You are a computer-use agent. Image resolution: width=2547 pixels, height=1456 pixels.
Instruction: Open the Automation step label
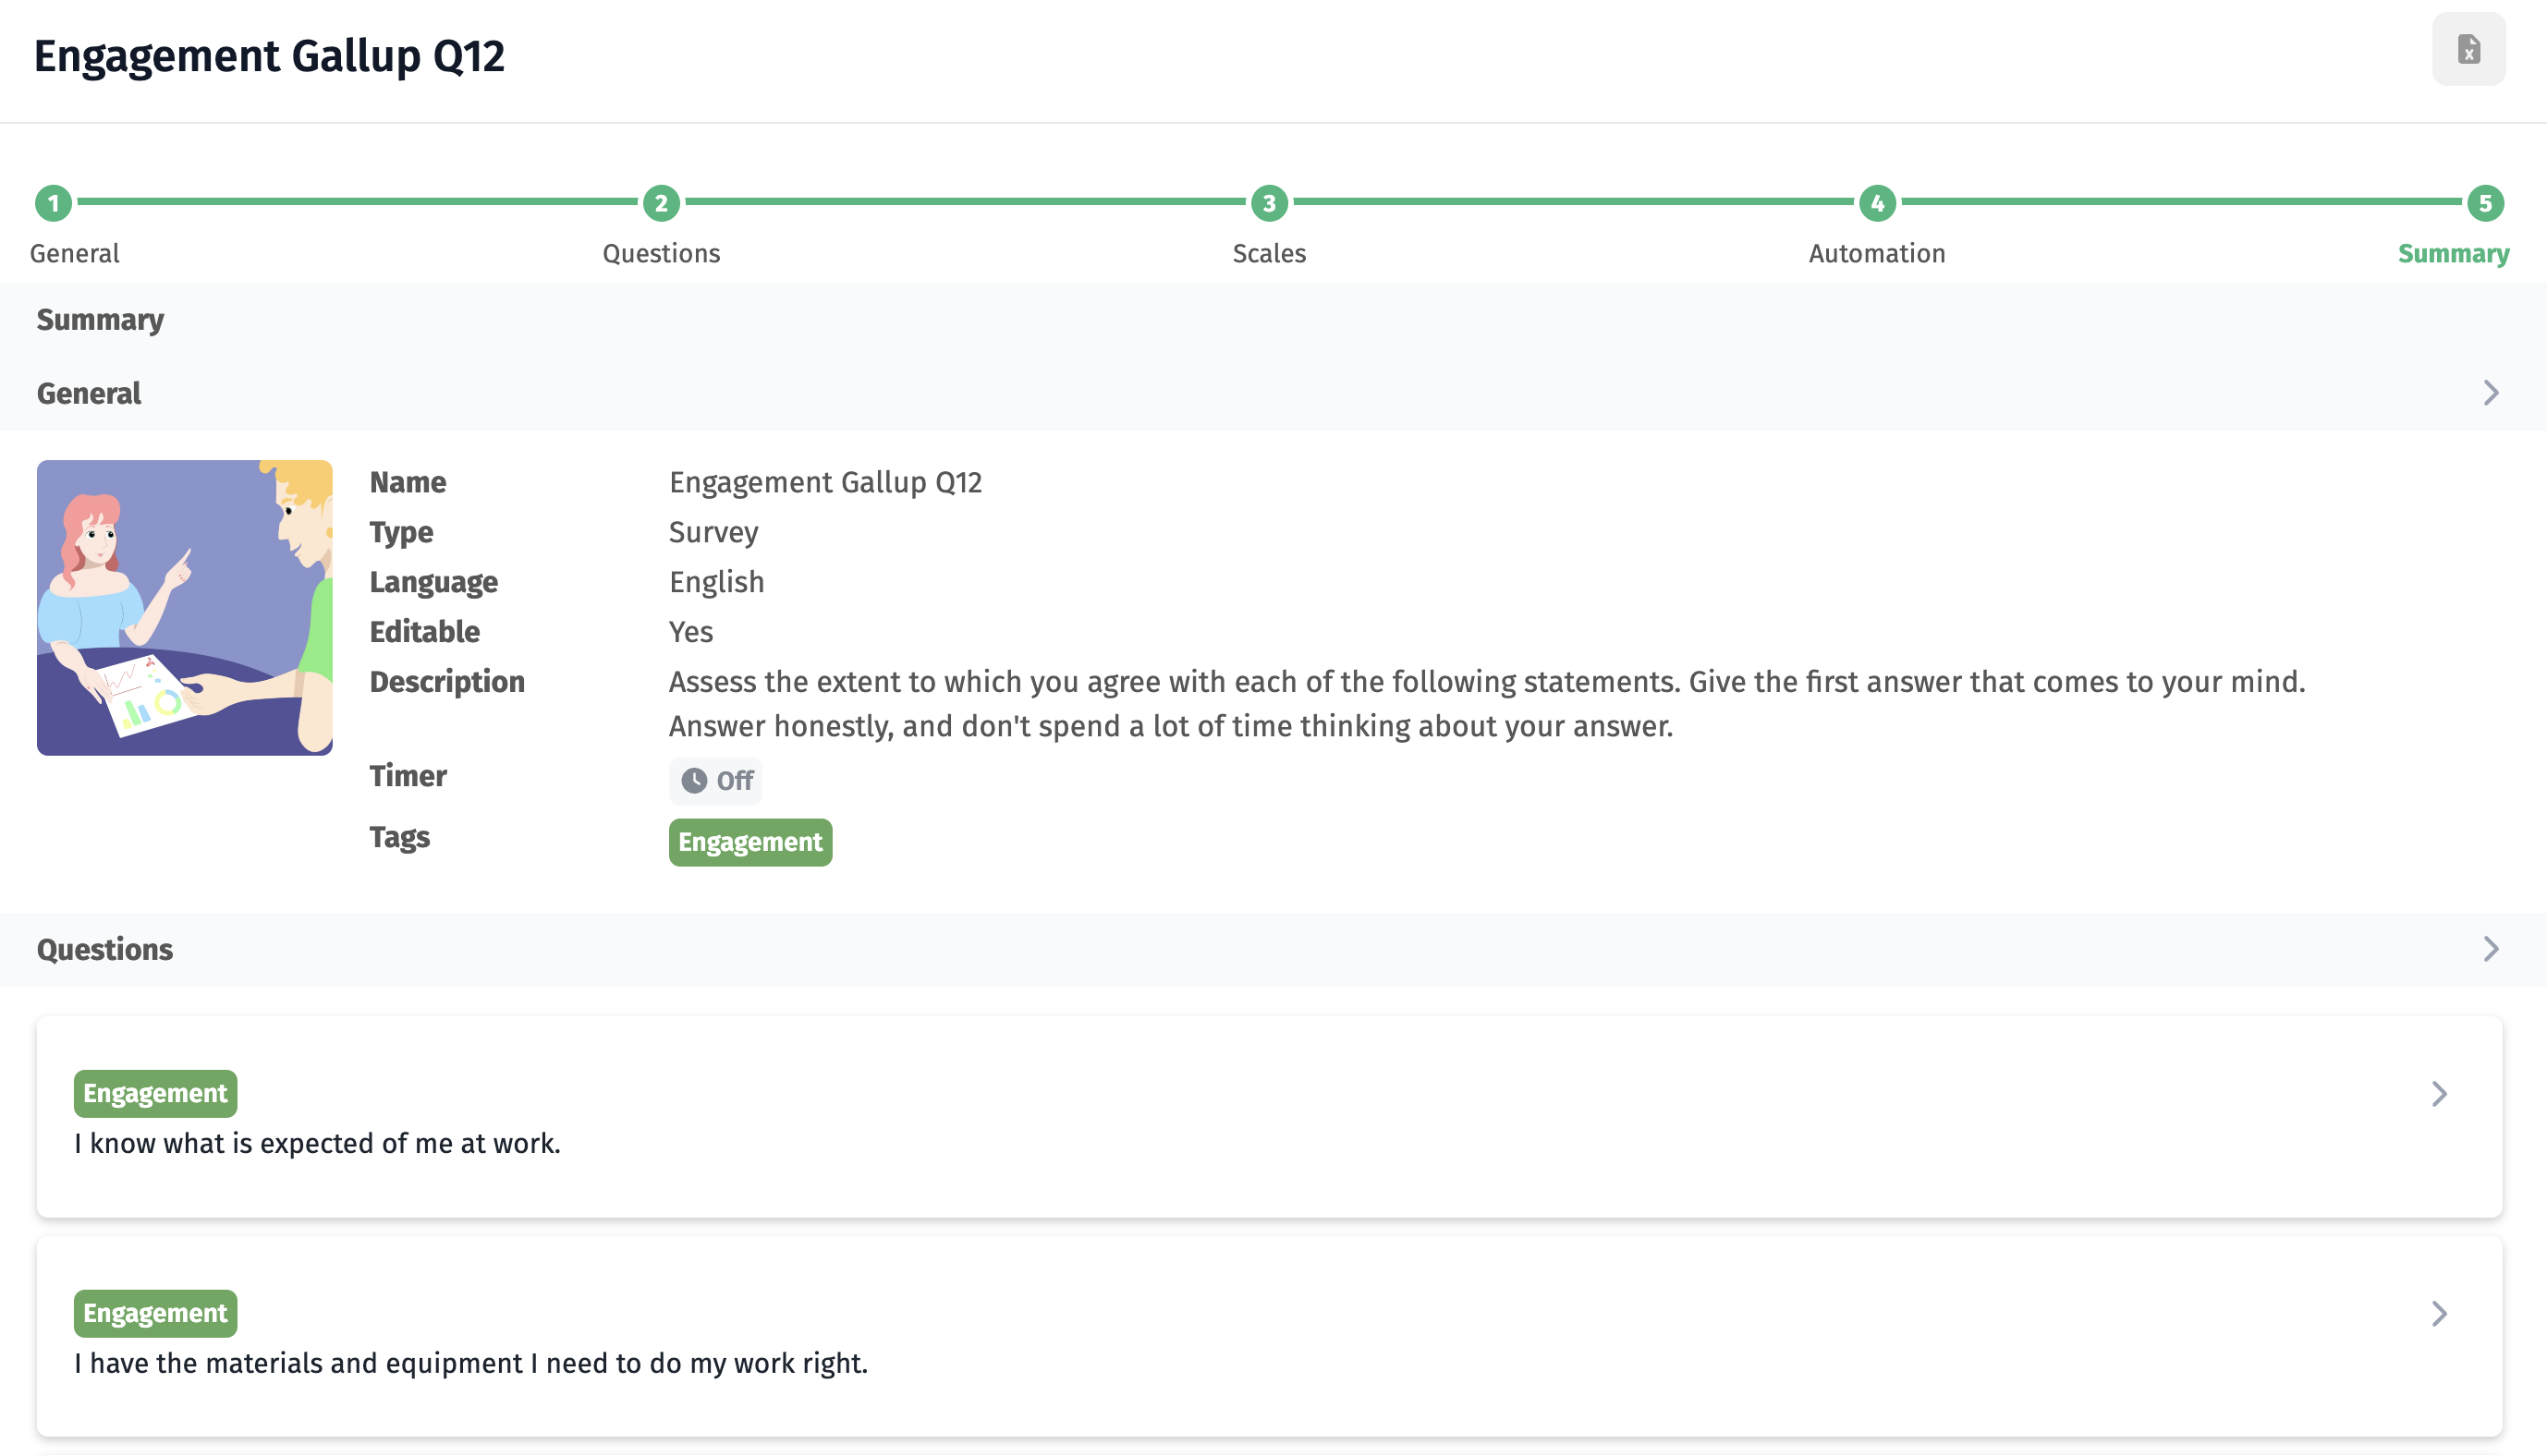click(1877, 253)
